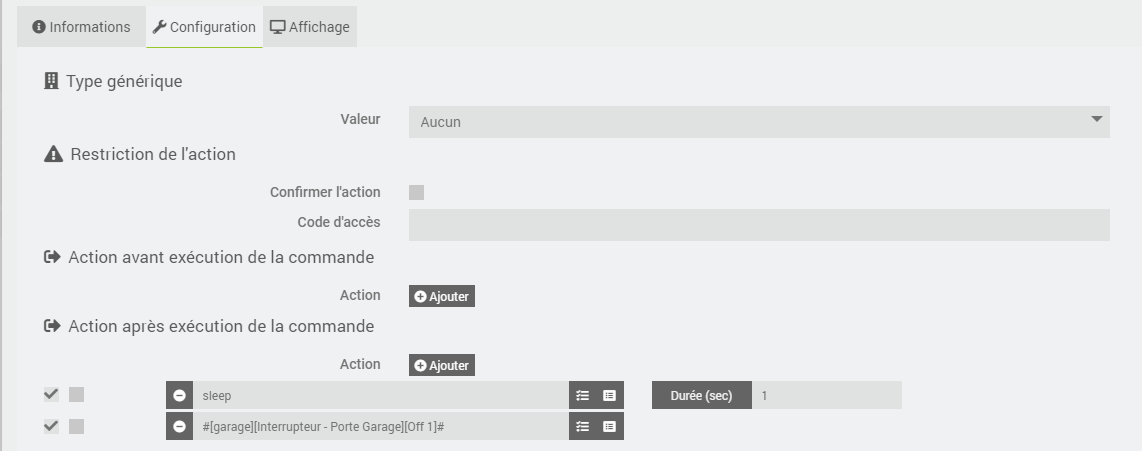Viewport: 1142px width, 451px height.
Task: Select the Configuration tab
Action: click(205, 27)
